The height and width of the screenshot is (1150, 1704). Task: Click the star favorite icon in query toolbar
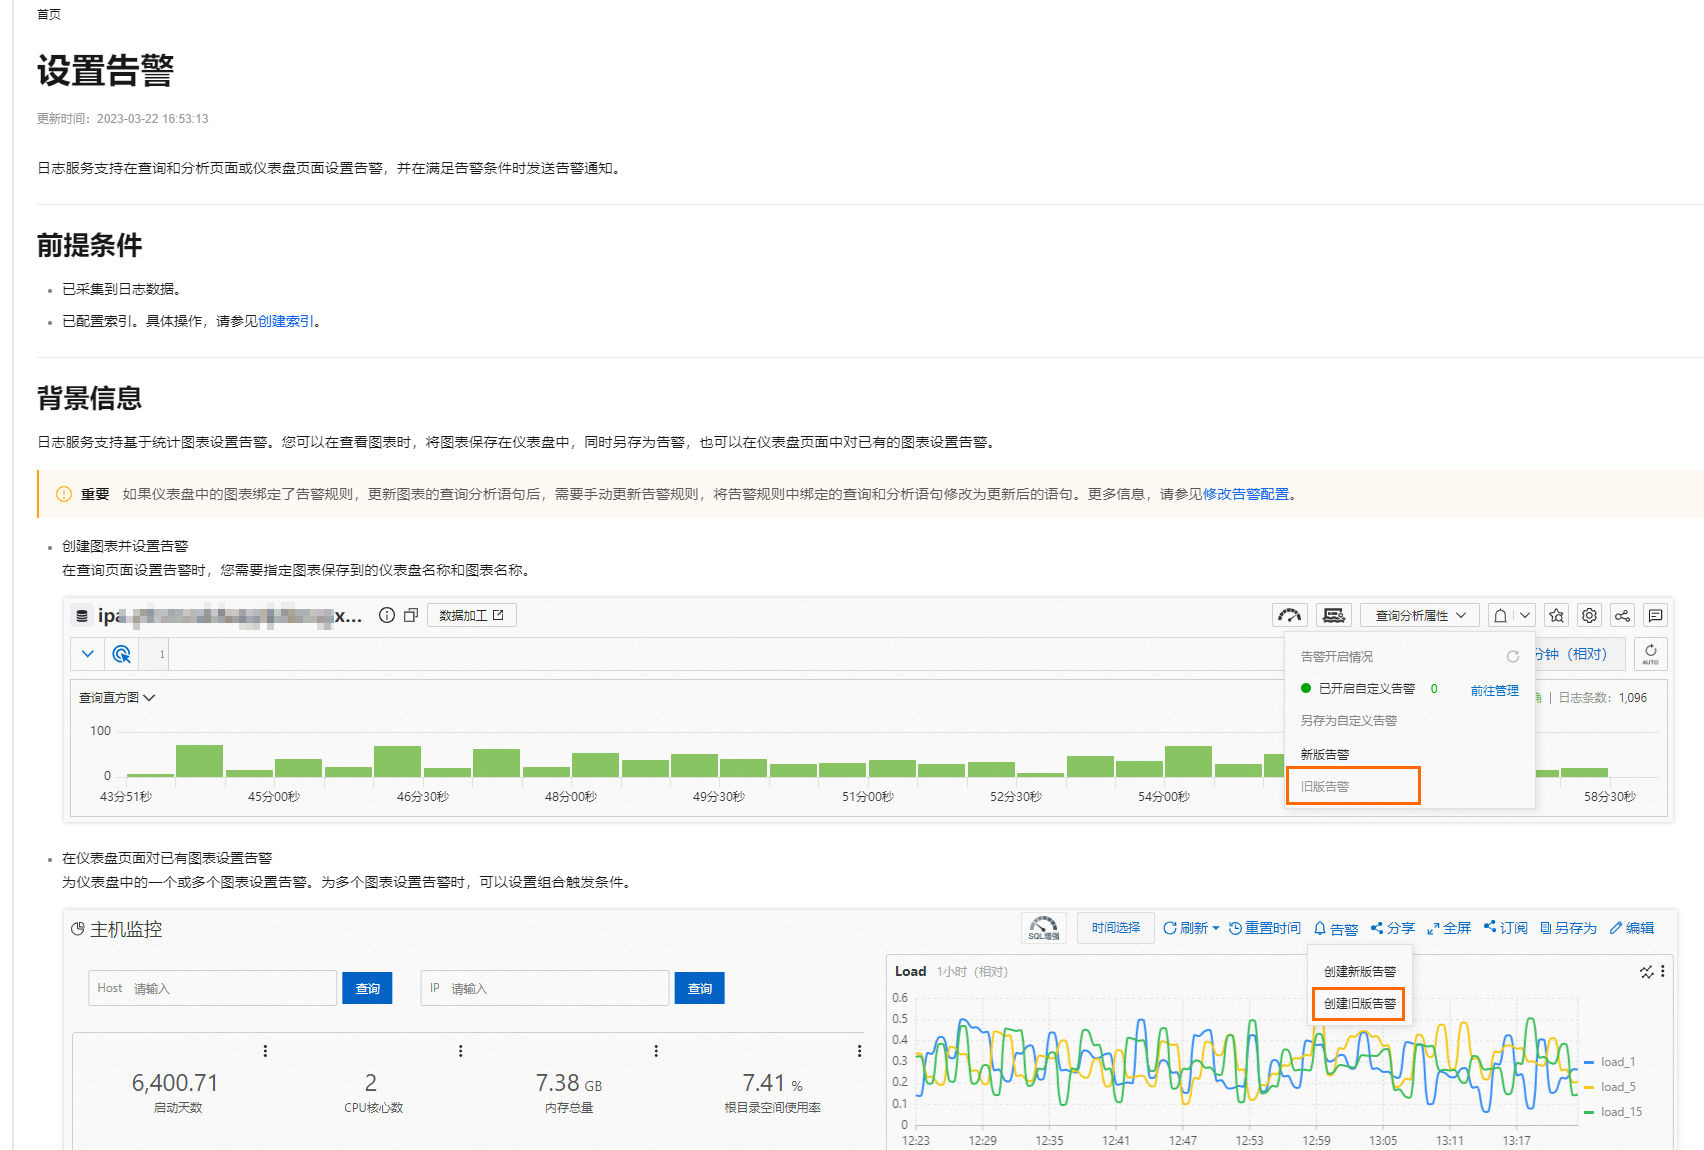pyautogui.click(x=1556, y=616)
